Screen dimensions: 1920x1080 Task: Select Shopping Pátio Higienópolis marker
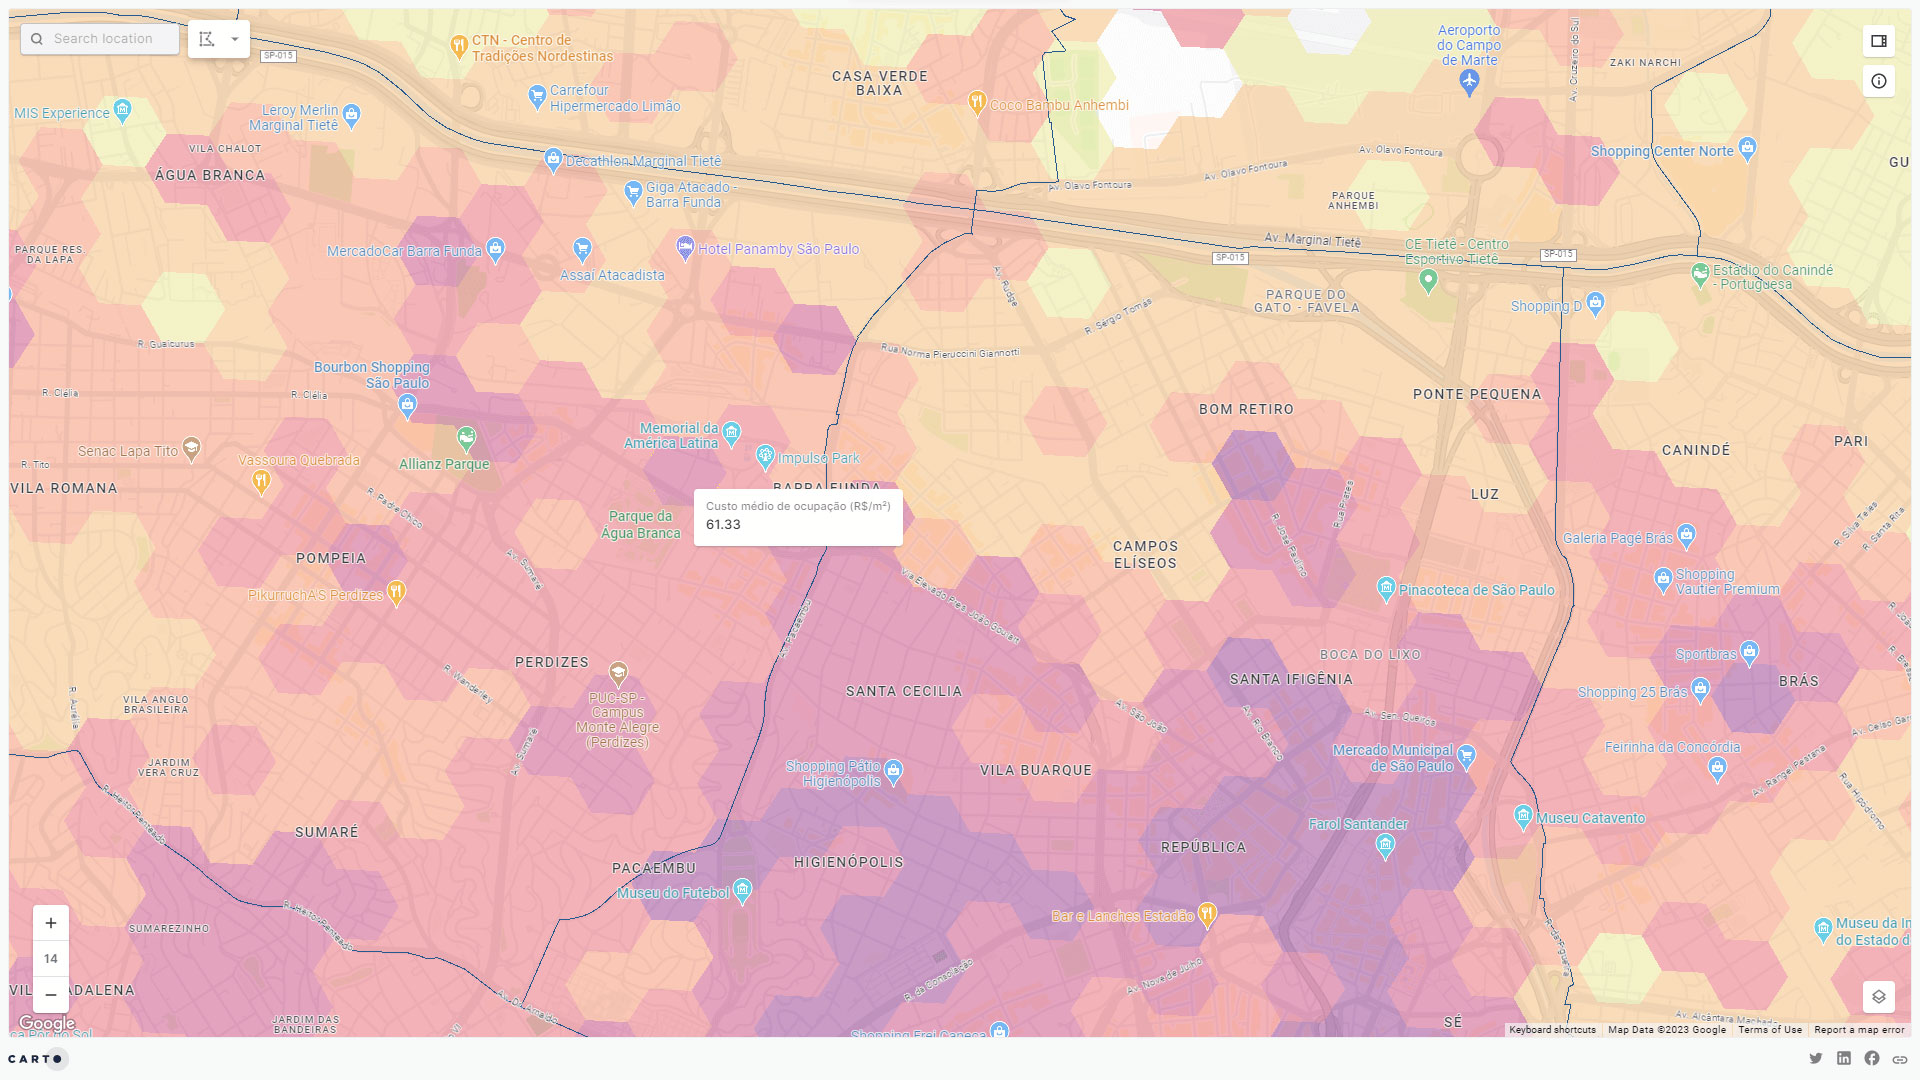[894, 771]
